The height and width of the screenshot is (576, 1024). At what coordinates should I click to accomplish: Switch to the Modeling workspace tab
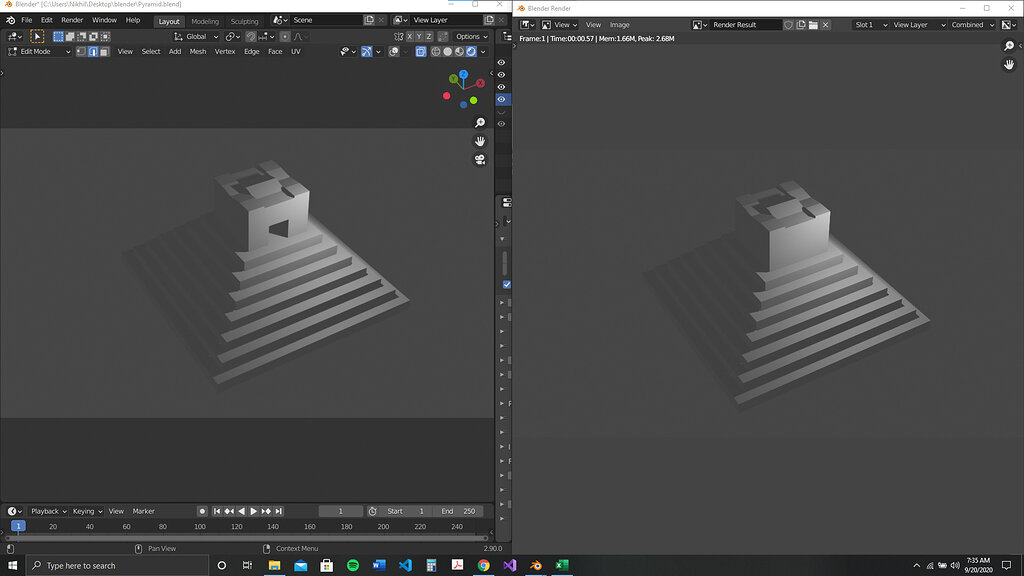point(204,20)
